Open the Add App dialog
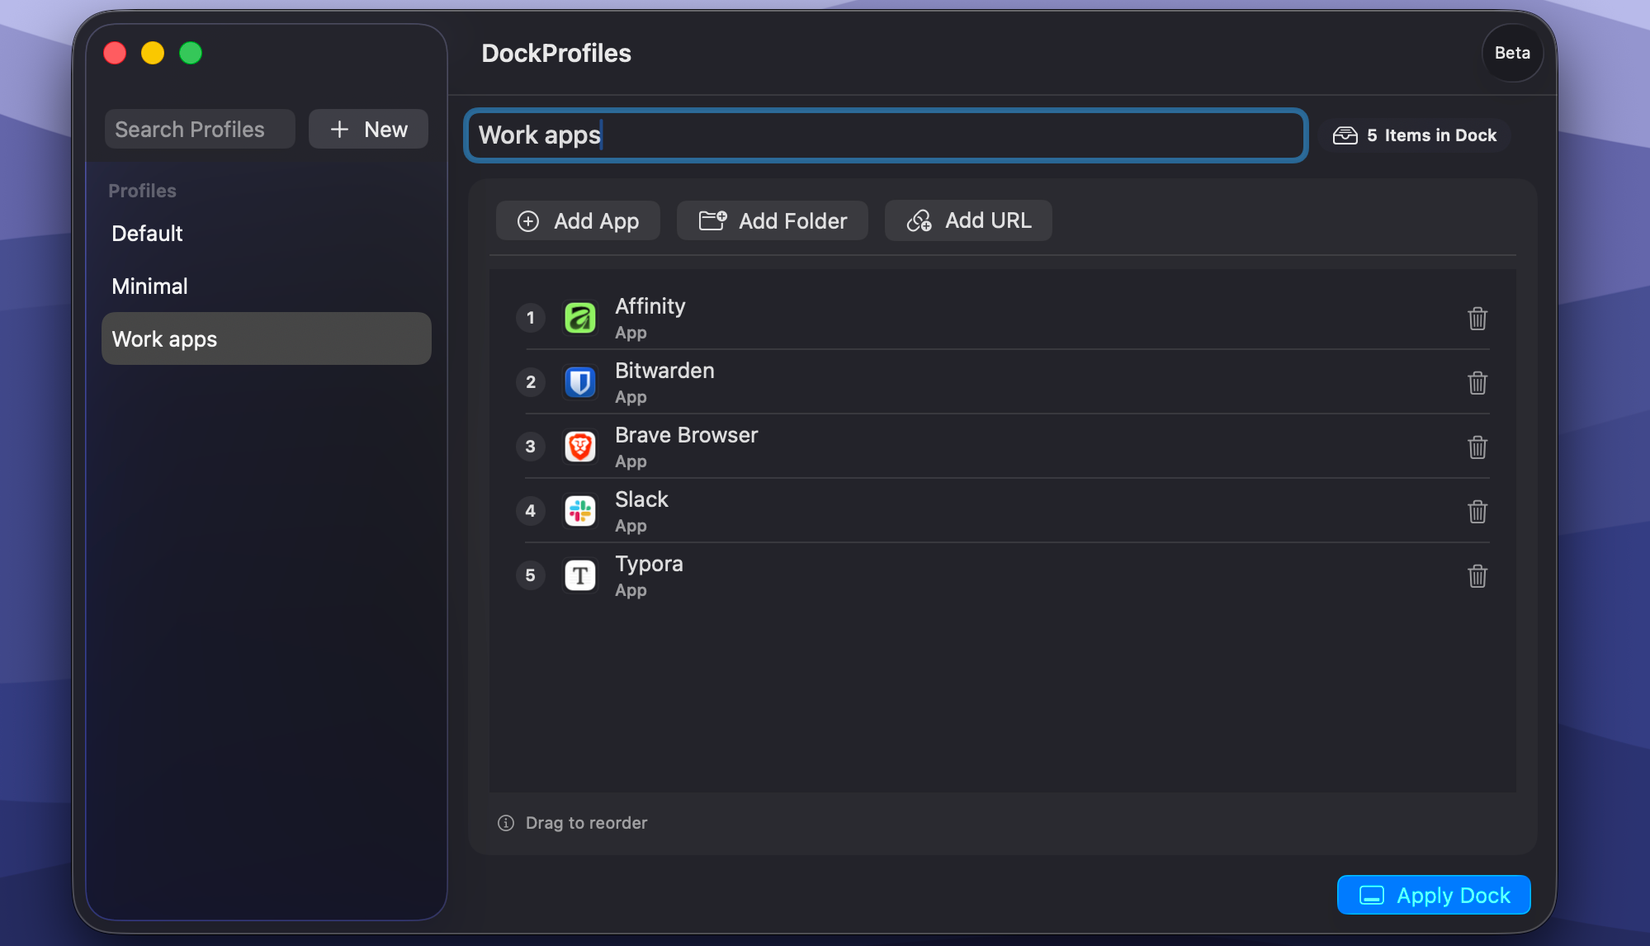1650x946 pixels. (x=578, y=220)
